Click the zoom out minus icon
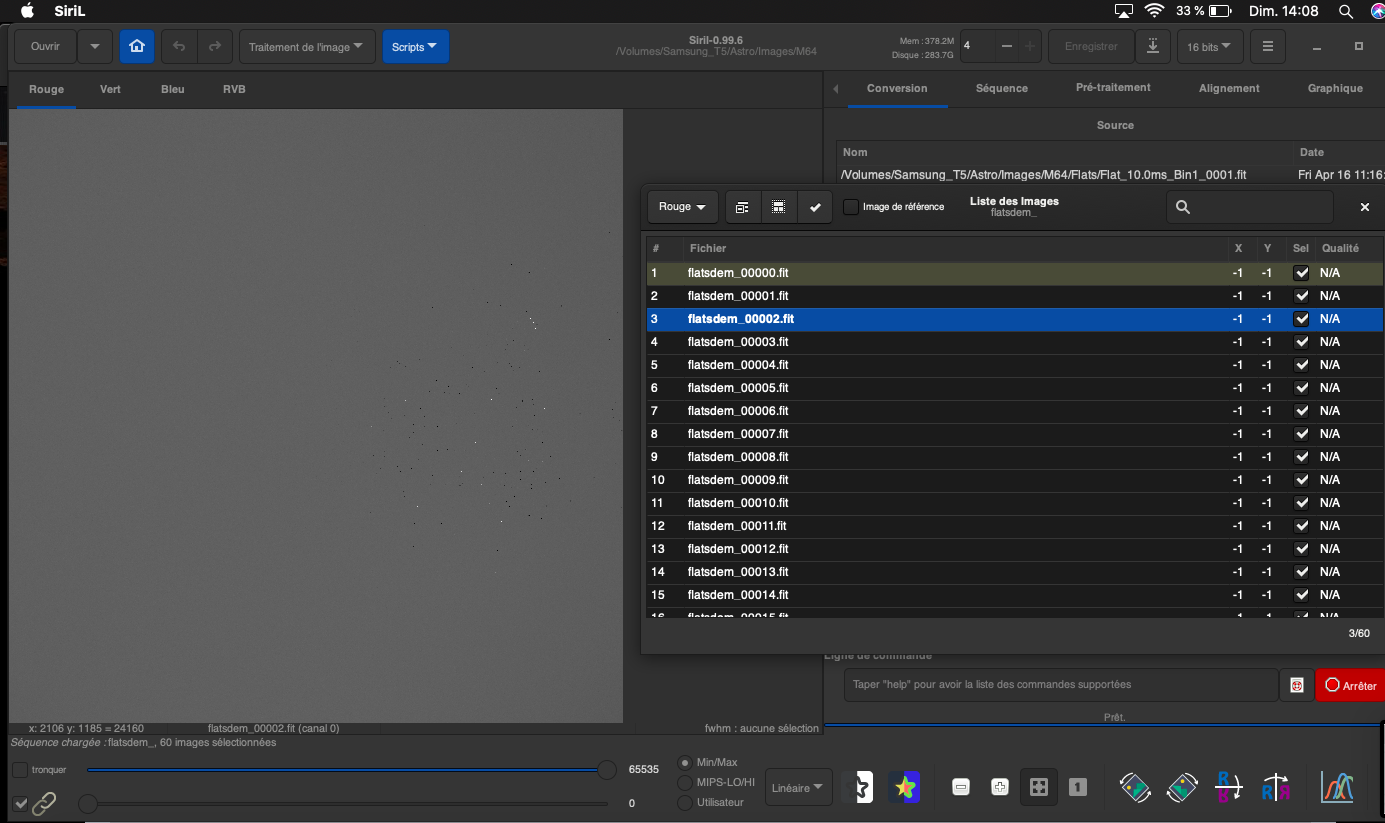 [x=961, y=787]
